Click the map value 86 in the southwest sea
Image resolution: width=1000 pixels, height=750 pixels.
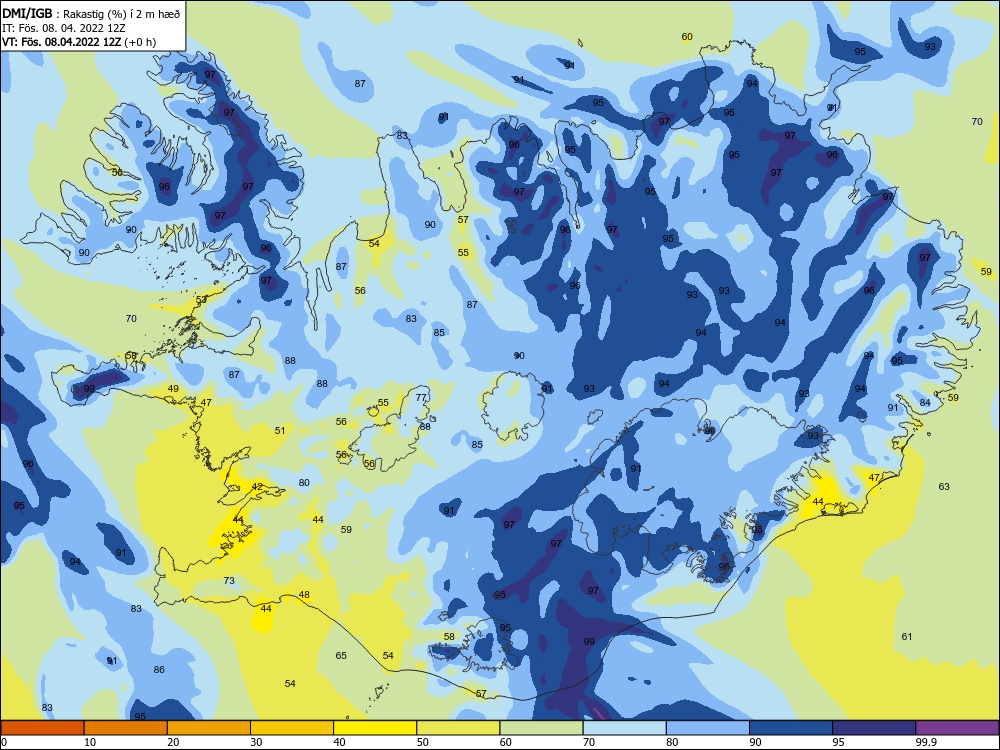click(x=159, y=670)
